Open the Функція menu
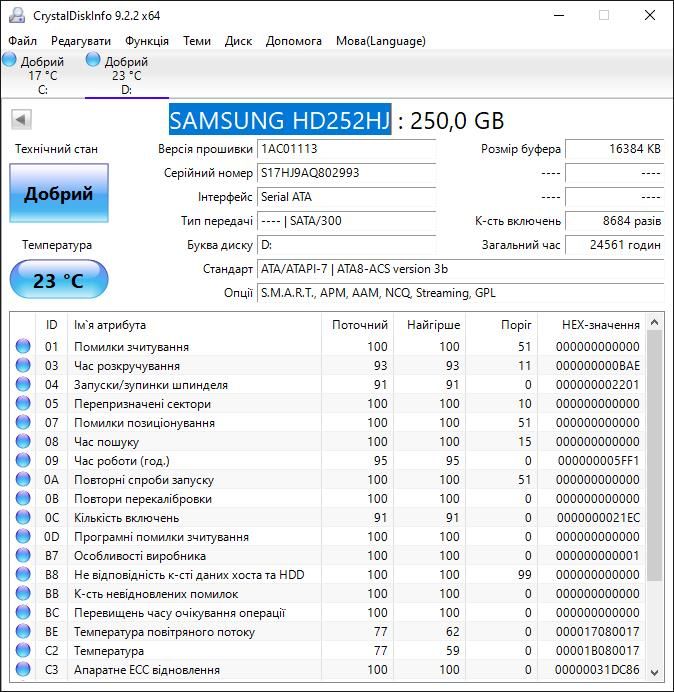This screenshot has width=674, height=692. coord(147,41)
